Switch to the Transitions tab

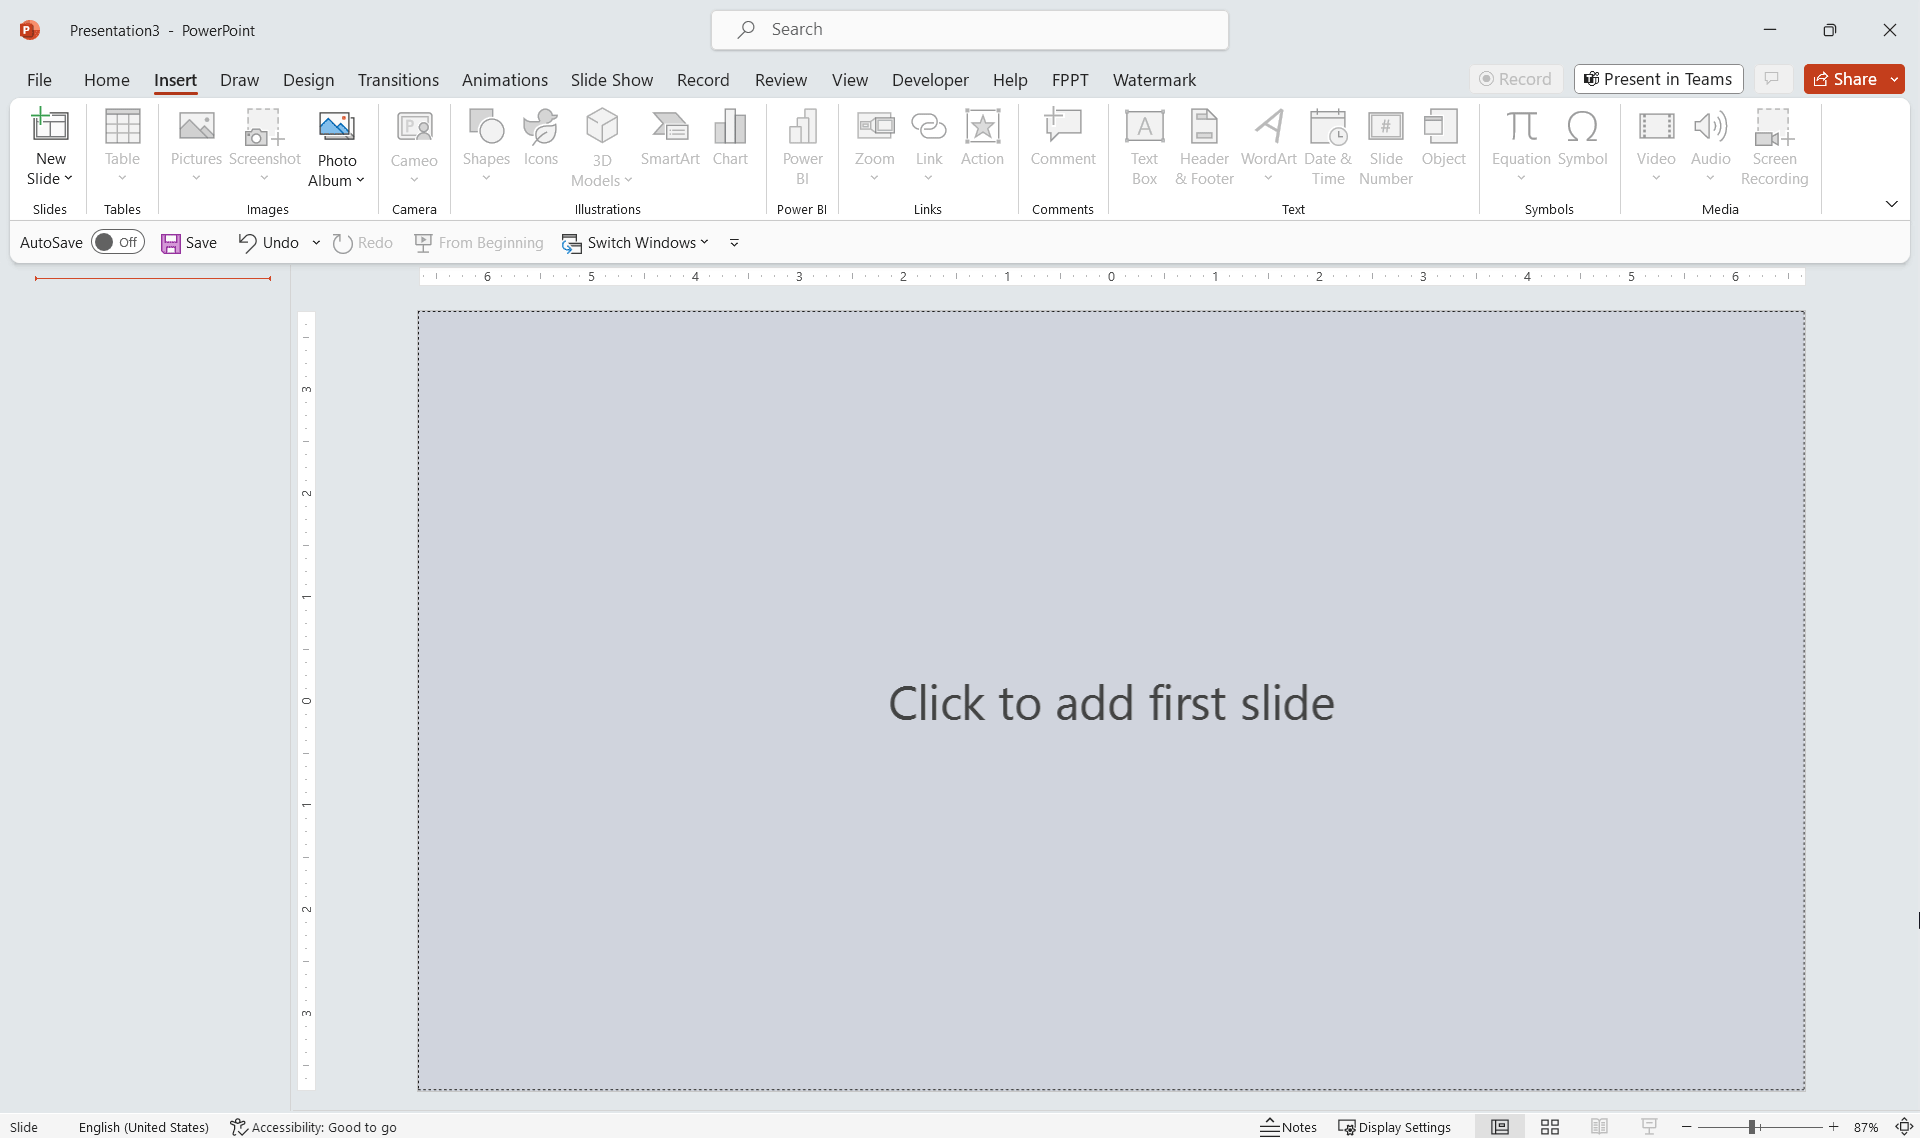coord(398,80)
